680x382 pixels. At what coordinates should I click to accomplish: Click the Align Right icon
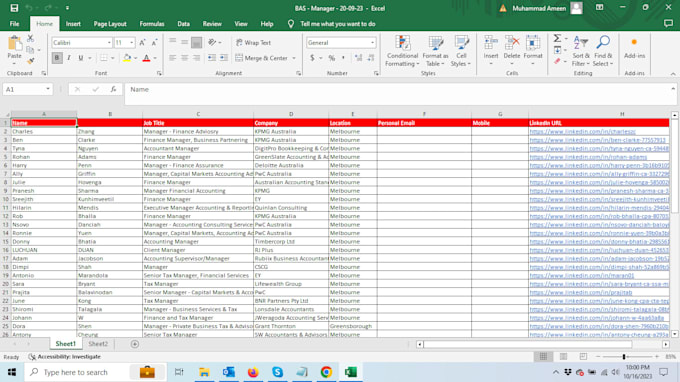196,58
